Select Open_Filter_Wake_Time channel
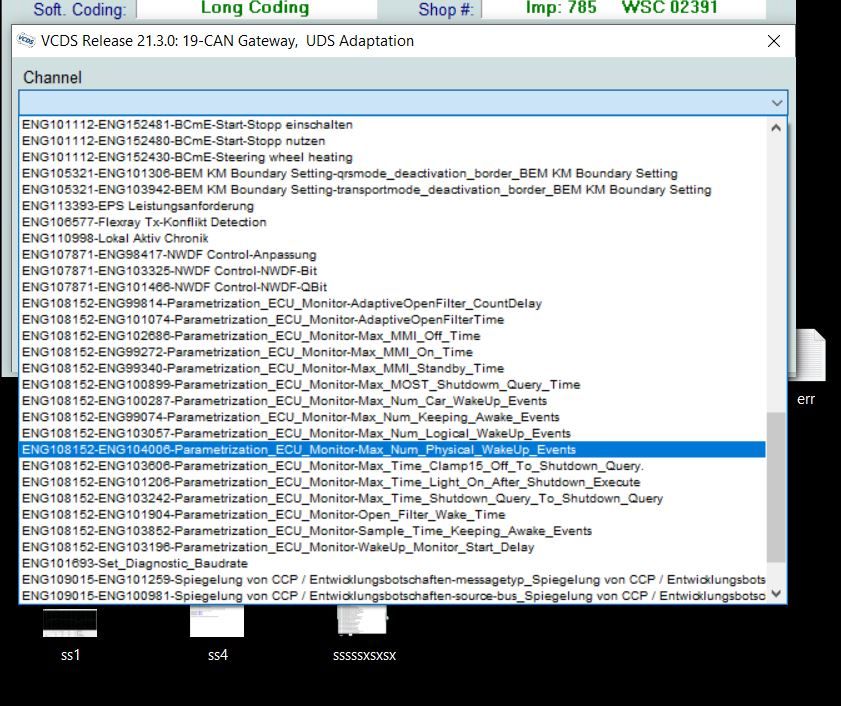841x706 pixels. point(392,514)
